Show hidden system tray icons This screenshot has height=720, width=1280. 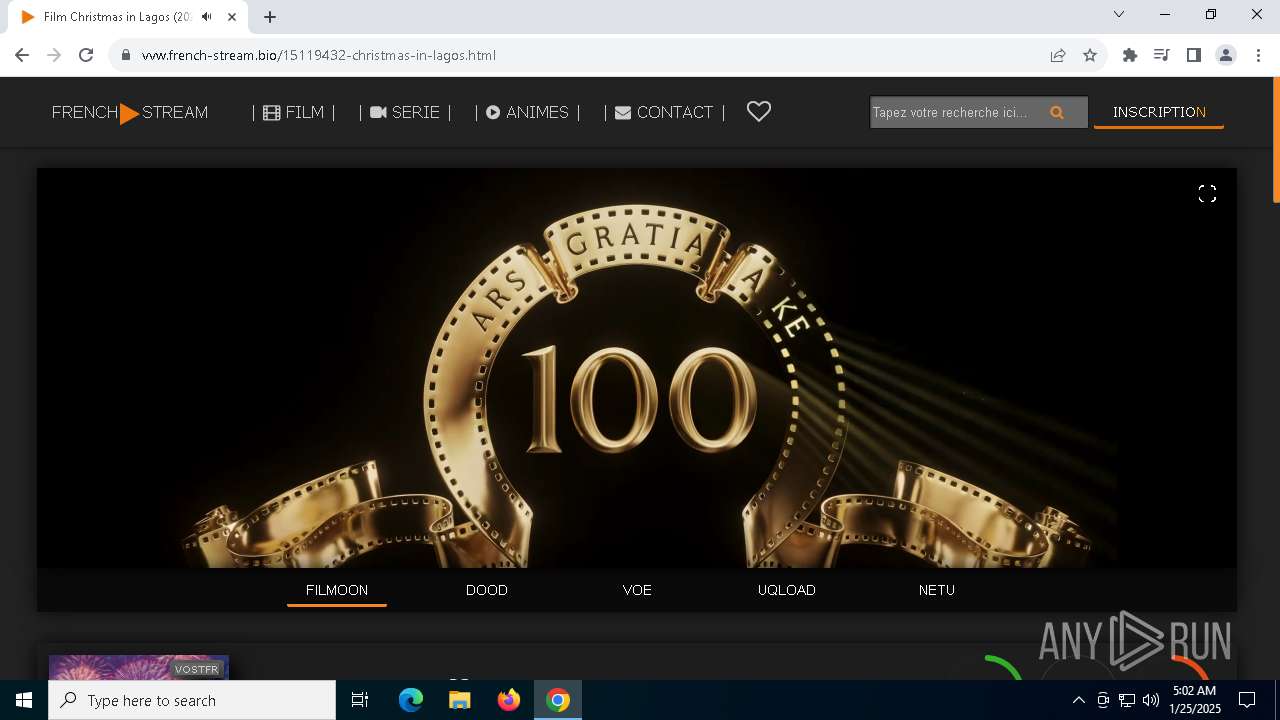pos(1078,700)
